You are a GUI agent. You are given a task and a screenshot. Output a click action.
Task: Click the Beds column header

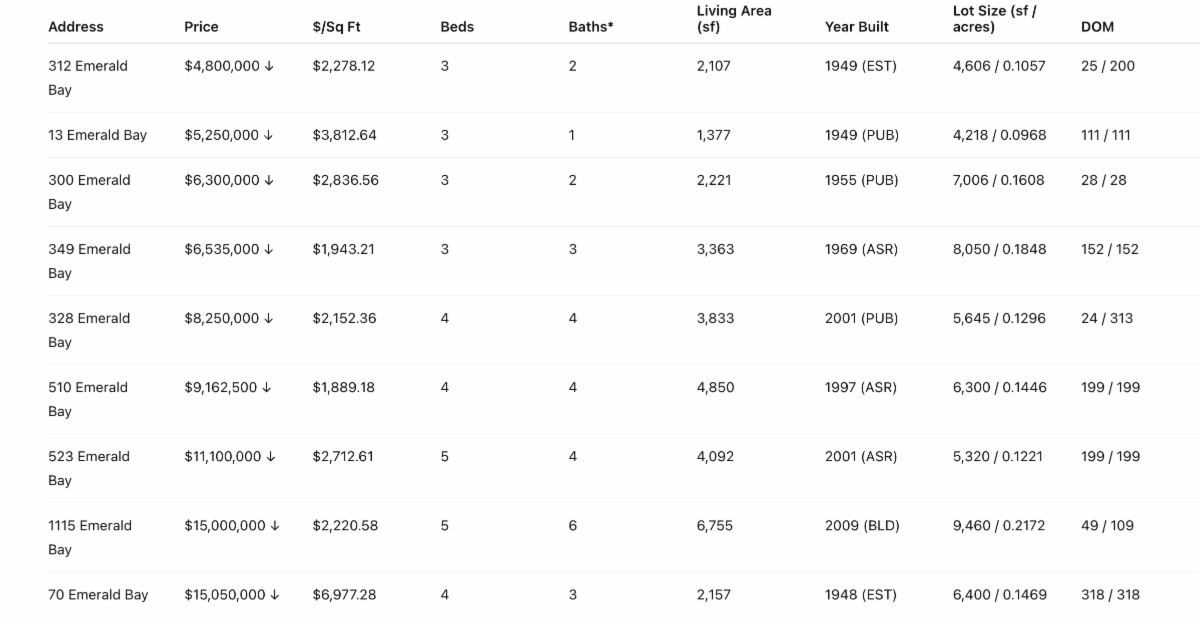pos(456,27)
